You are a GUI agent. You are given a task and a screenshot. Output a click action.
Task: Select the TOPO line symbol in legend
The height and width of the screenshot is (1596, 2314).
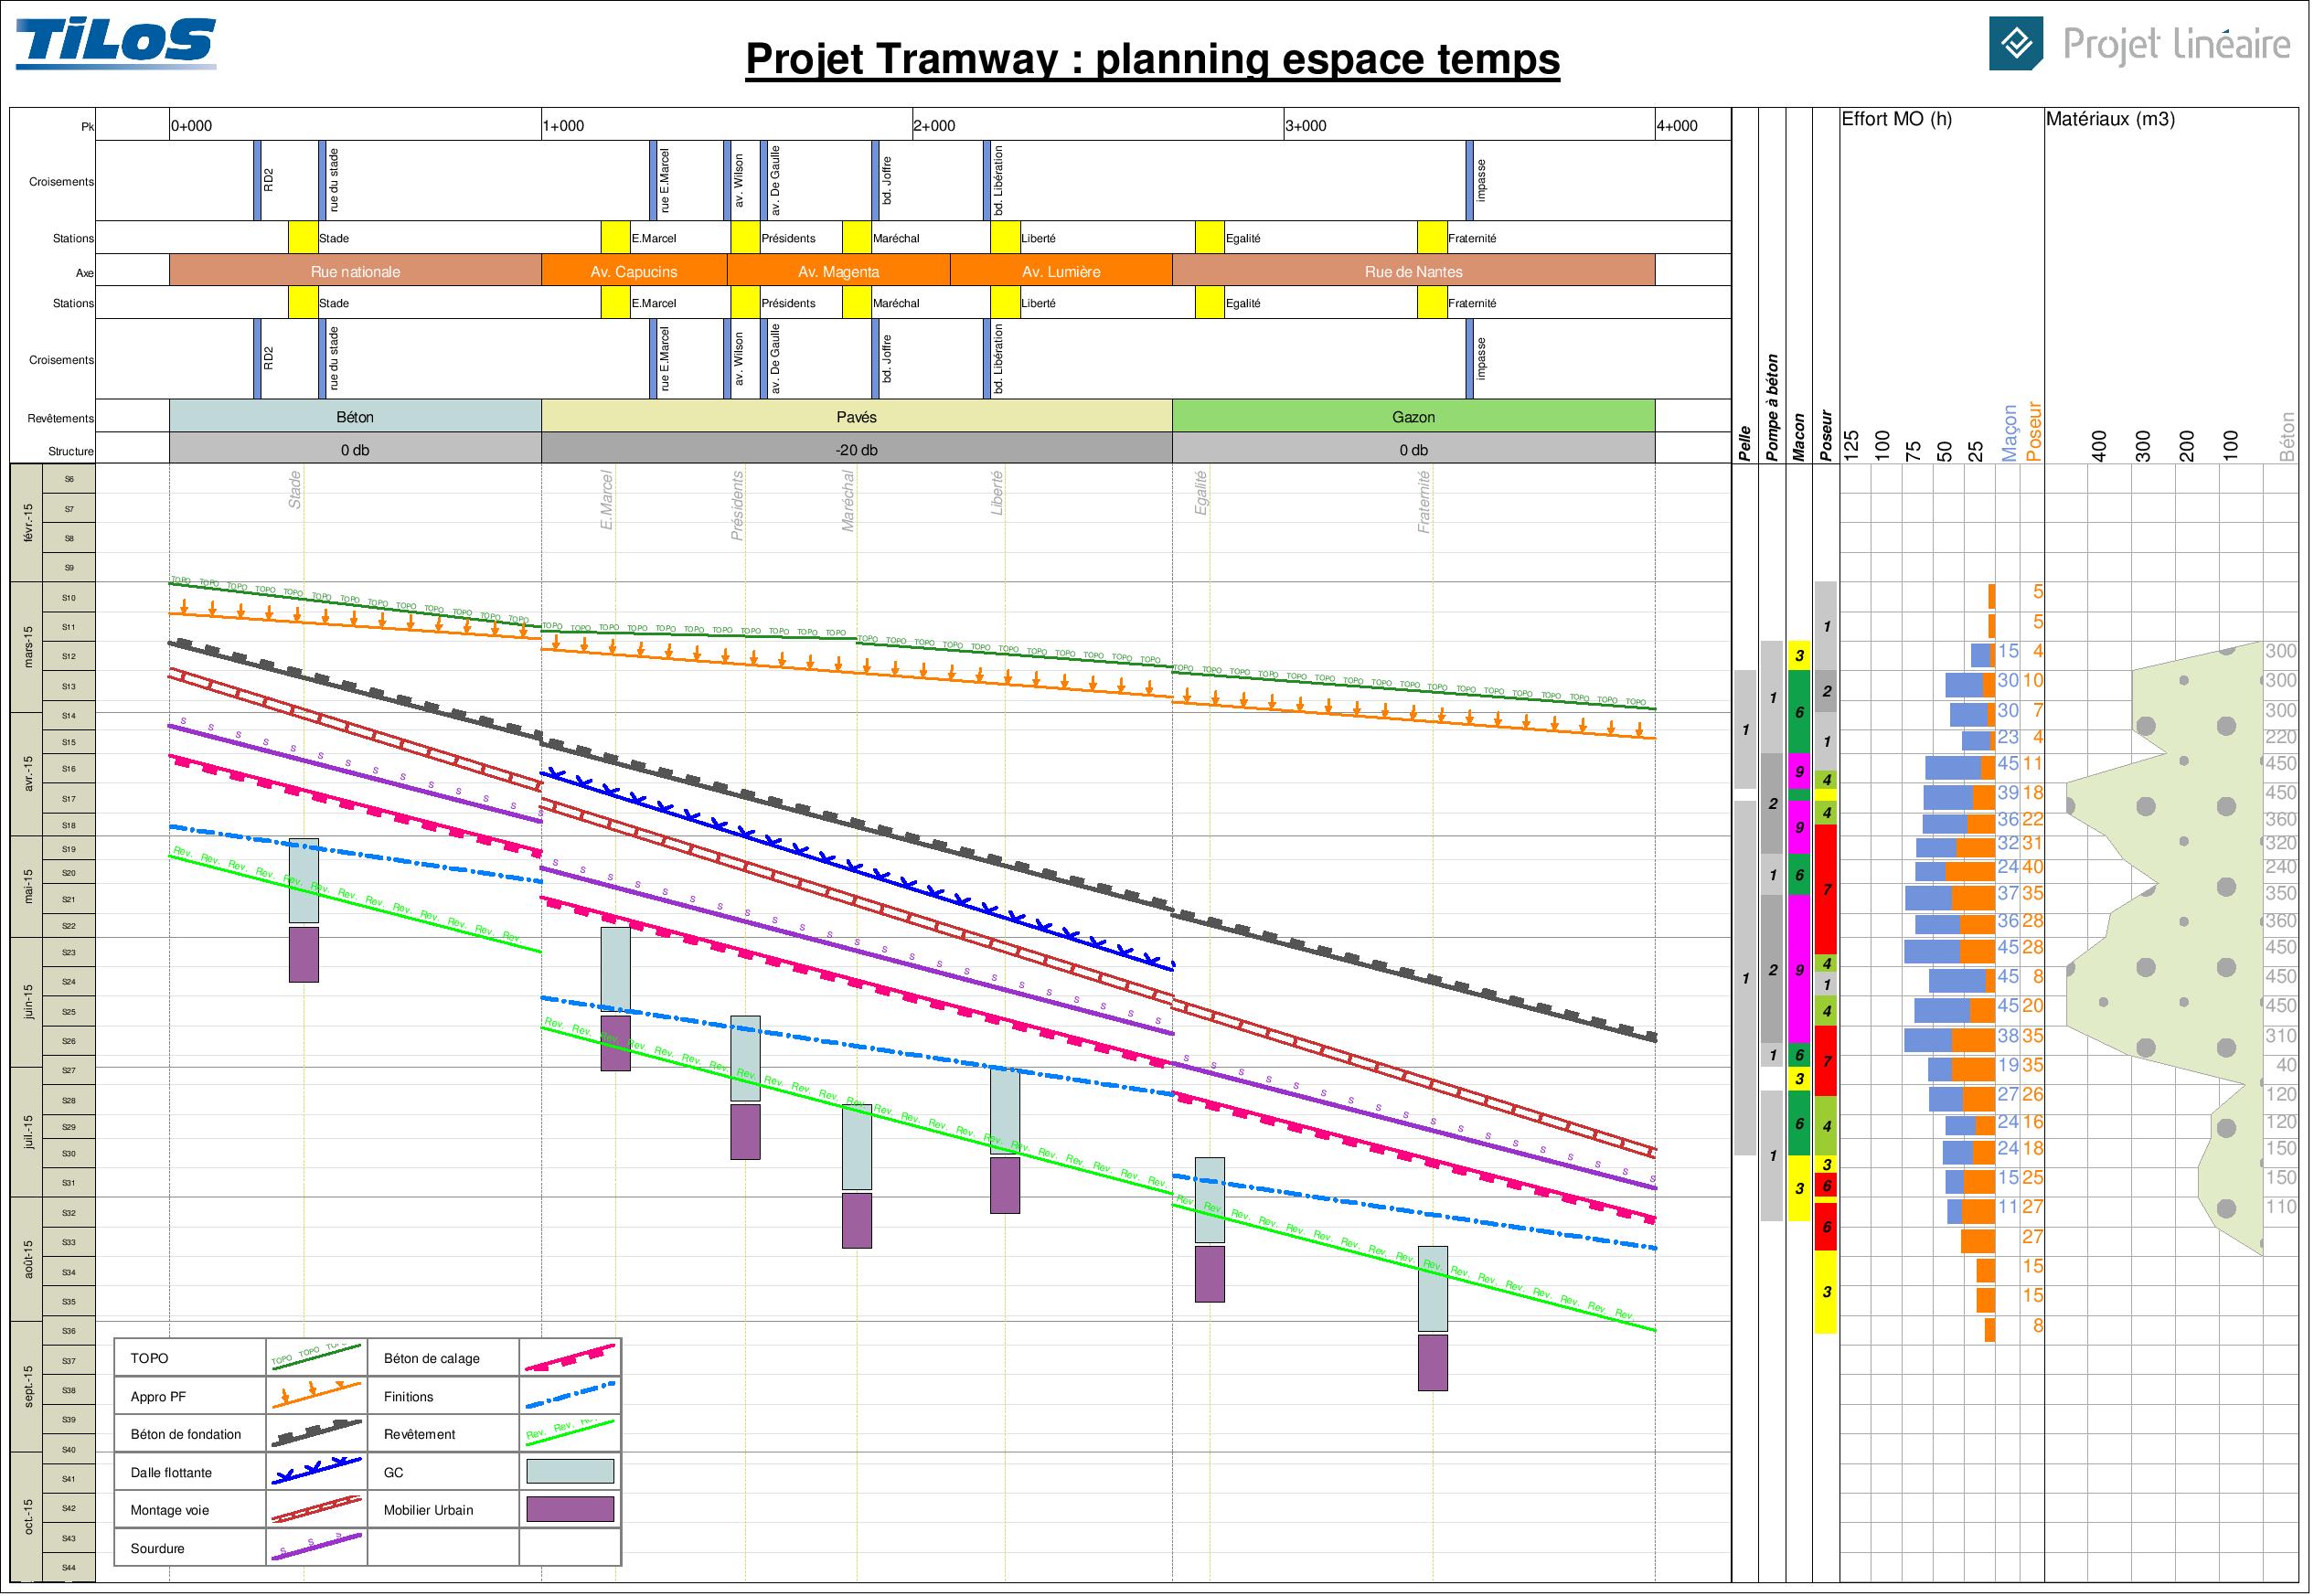(316, 1357)
